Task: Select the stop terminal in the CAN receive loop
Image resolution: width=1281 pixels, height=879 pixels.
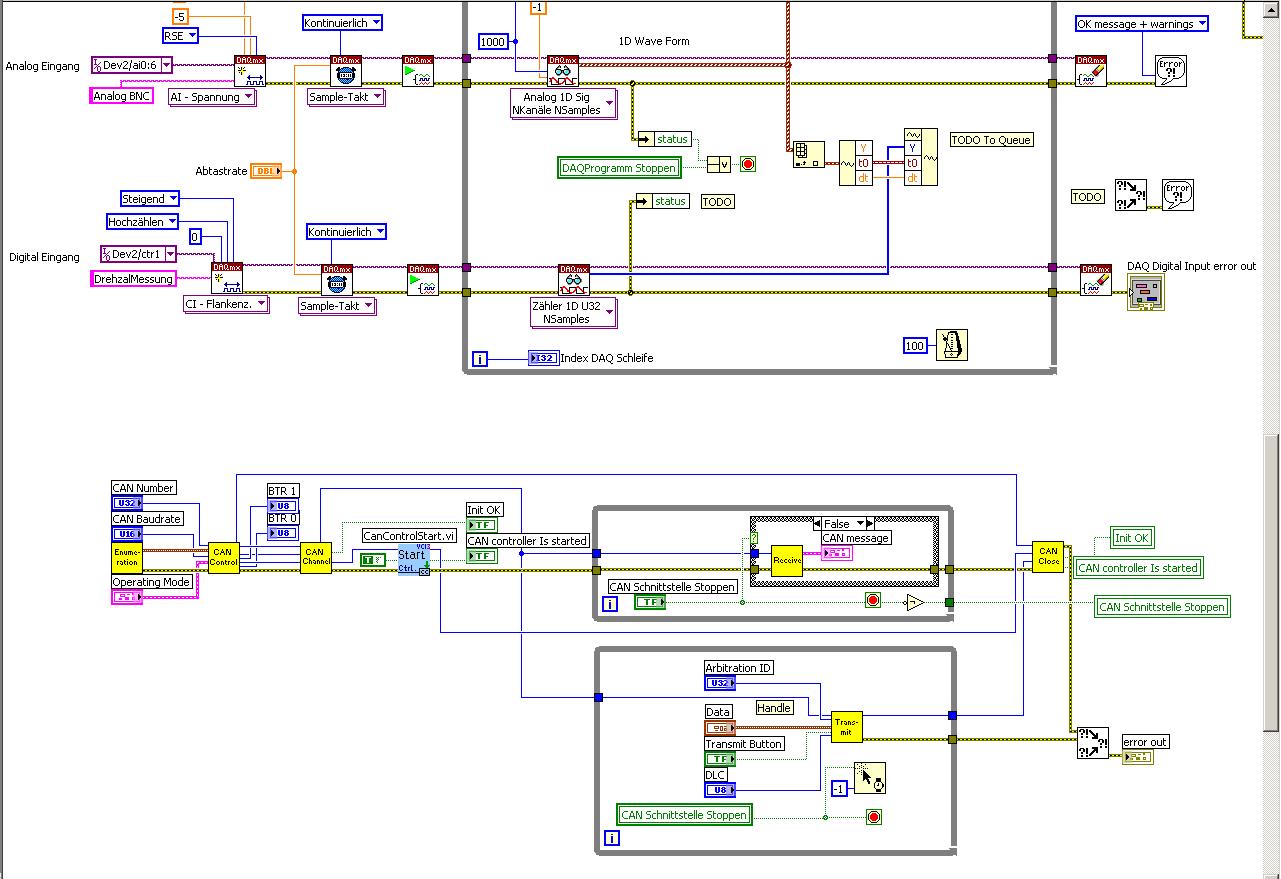Action: point(873,601)
